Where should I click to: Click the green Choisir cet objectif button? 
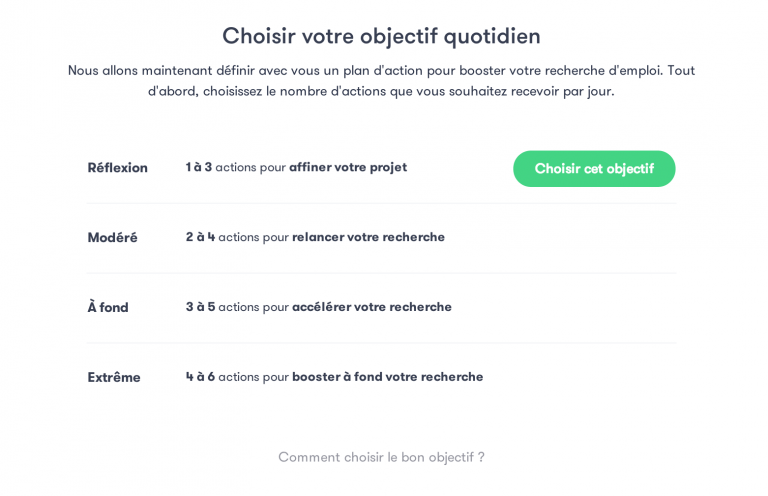click(x=594, y=169)
